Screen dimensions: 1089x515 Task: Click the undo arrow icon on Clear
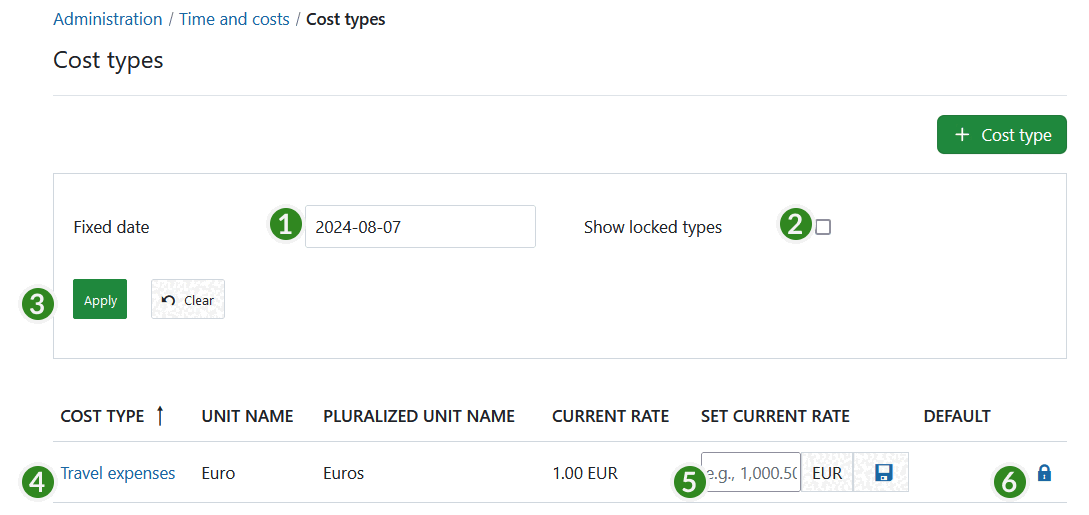click(x=168, y=300)
